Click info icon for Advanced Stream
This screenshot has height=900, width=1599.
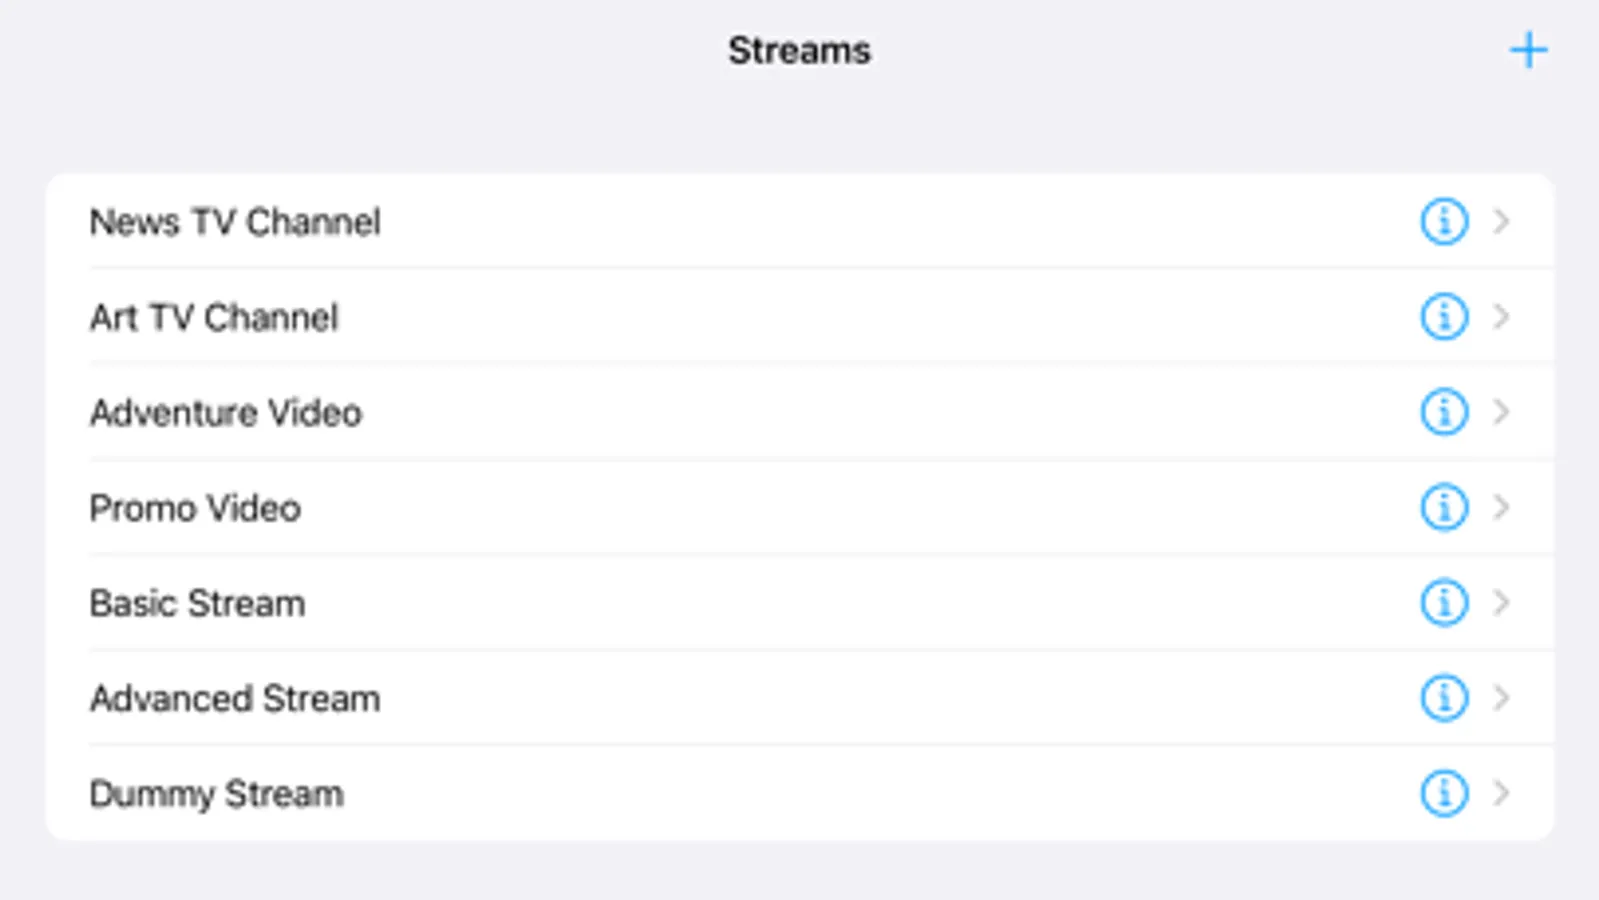pyautogui.click(x=1444, y=698)
